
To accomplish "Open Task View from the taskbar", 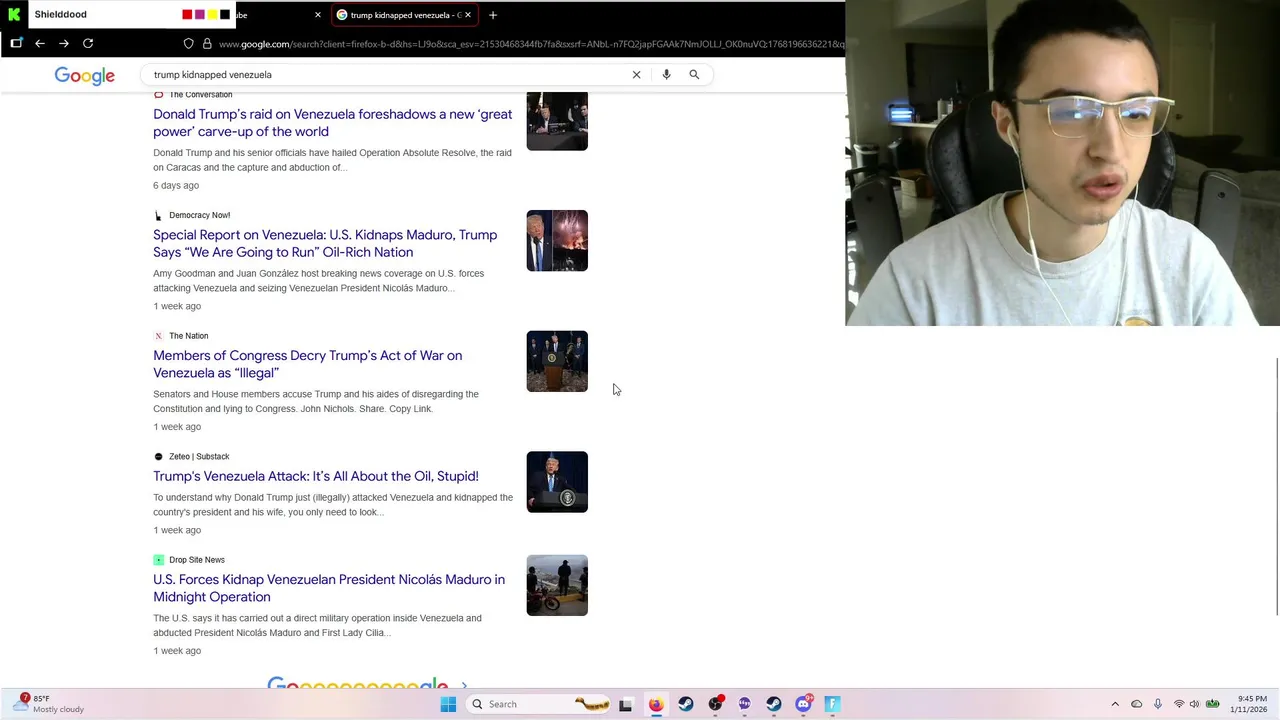I will (625, 704).
